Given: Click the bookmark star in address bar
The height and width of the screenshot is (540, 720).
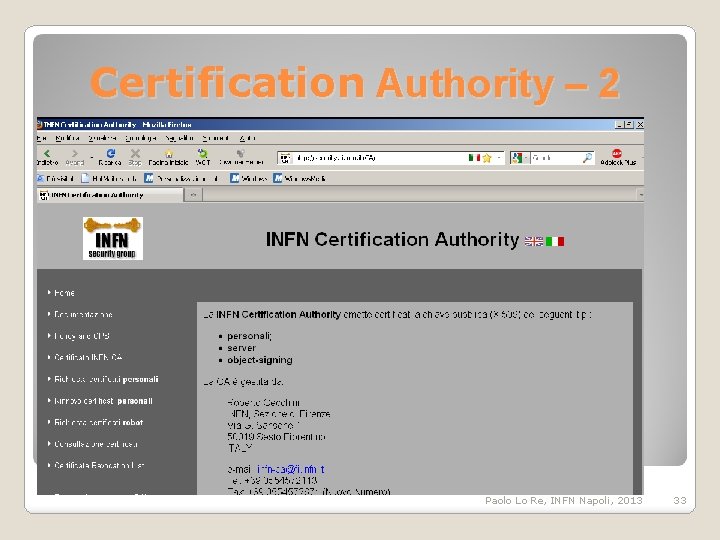Looking at the screenshot, I should pyautogui.click(x=487, y=158).
